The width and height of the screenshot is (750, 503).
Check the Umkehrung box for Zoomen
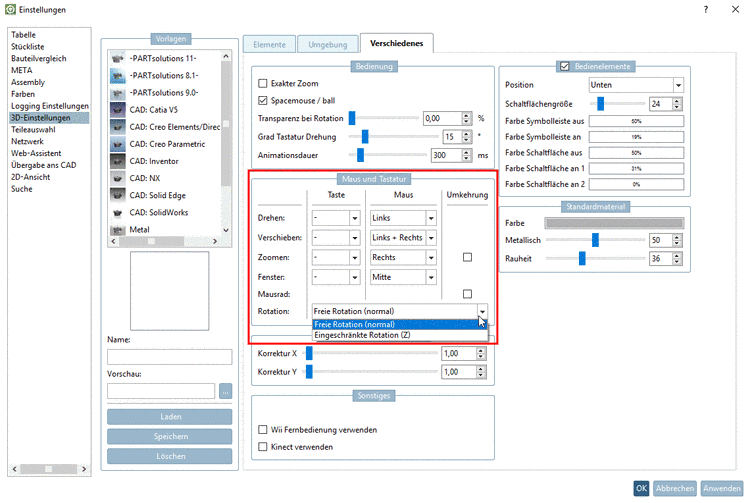(467, 257)
